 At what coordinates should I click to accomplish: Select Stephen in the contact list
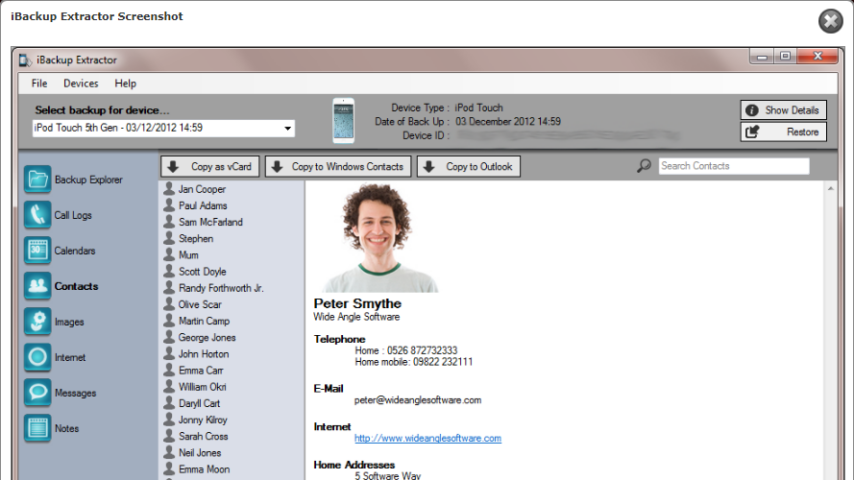196,238
